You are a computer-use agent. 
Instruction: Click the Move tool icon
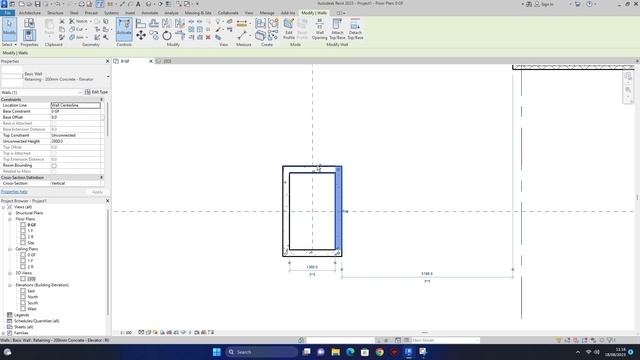click(x=141, y=36)
